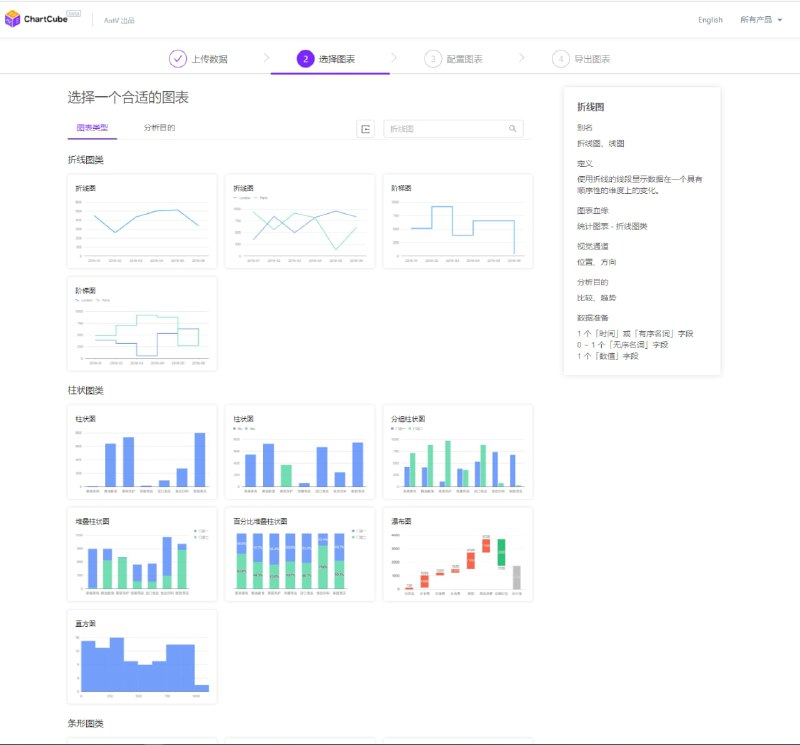Choose the single-series 阶梯图 step chart
The image size is (800, 745).
tap(458, 221)
